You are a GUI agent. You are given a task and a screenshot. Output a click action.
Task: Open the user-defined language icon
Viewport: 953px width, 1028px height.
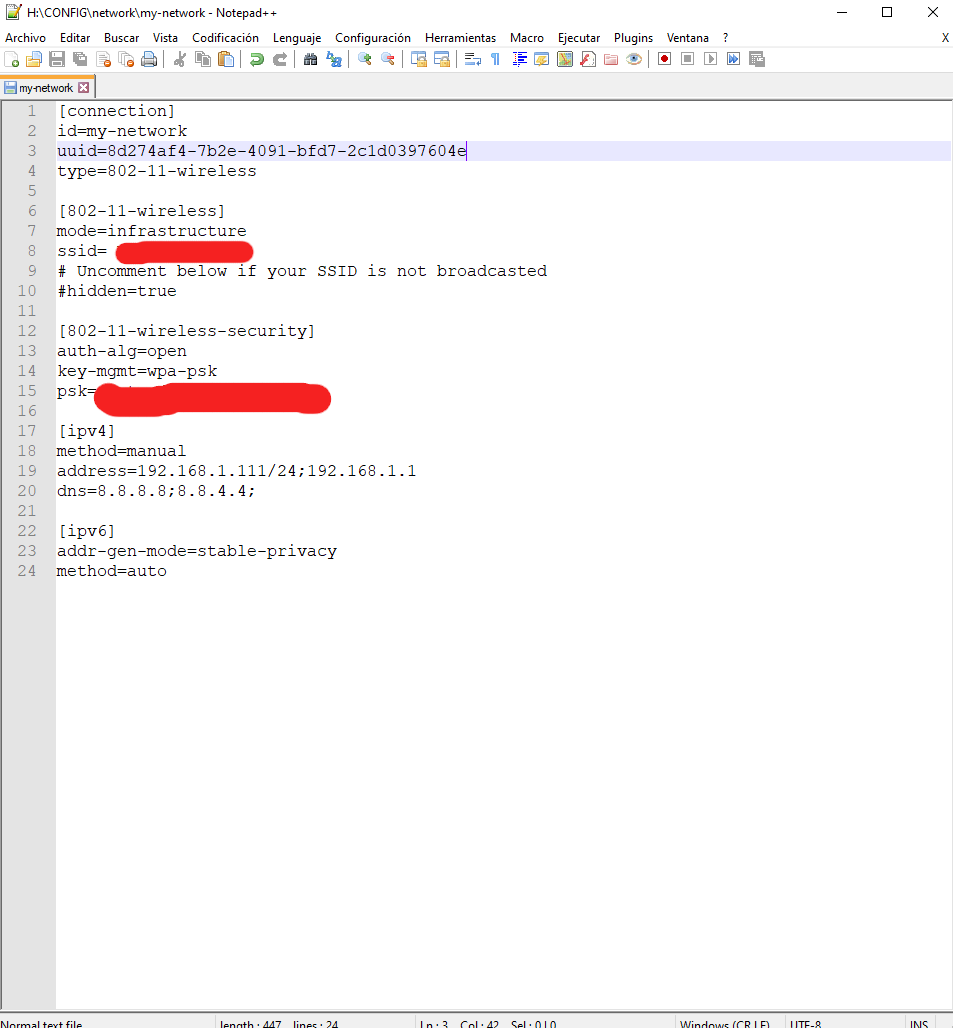point(542,60)
